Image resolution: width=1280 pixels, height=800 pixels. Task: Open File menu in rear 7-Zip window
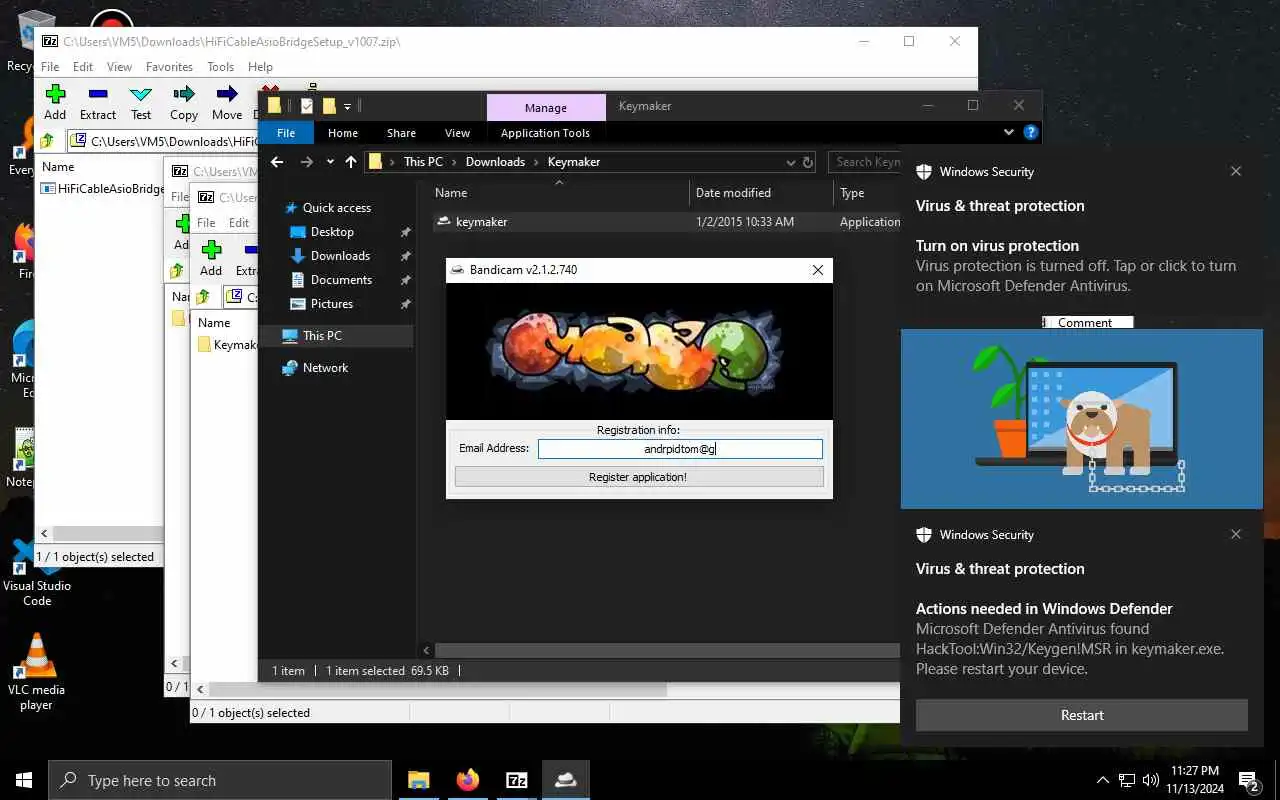pos(49,67)
